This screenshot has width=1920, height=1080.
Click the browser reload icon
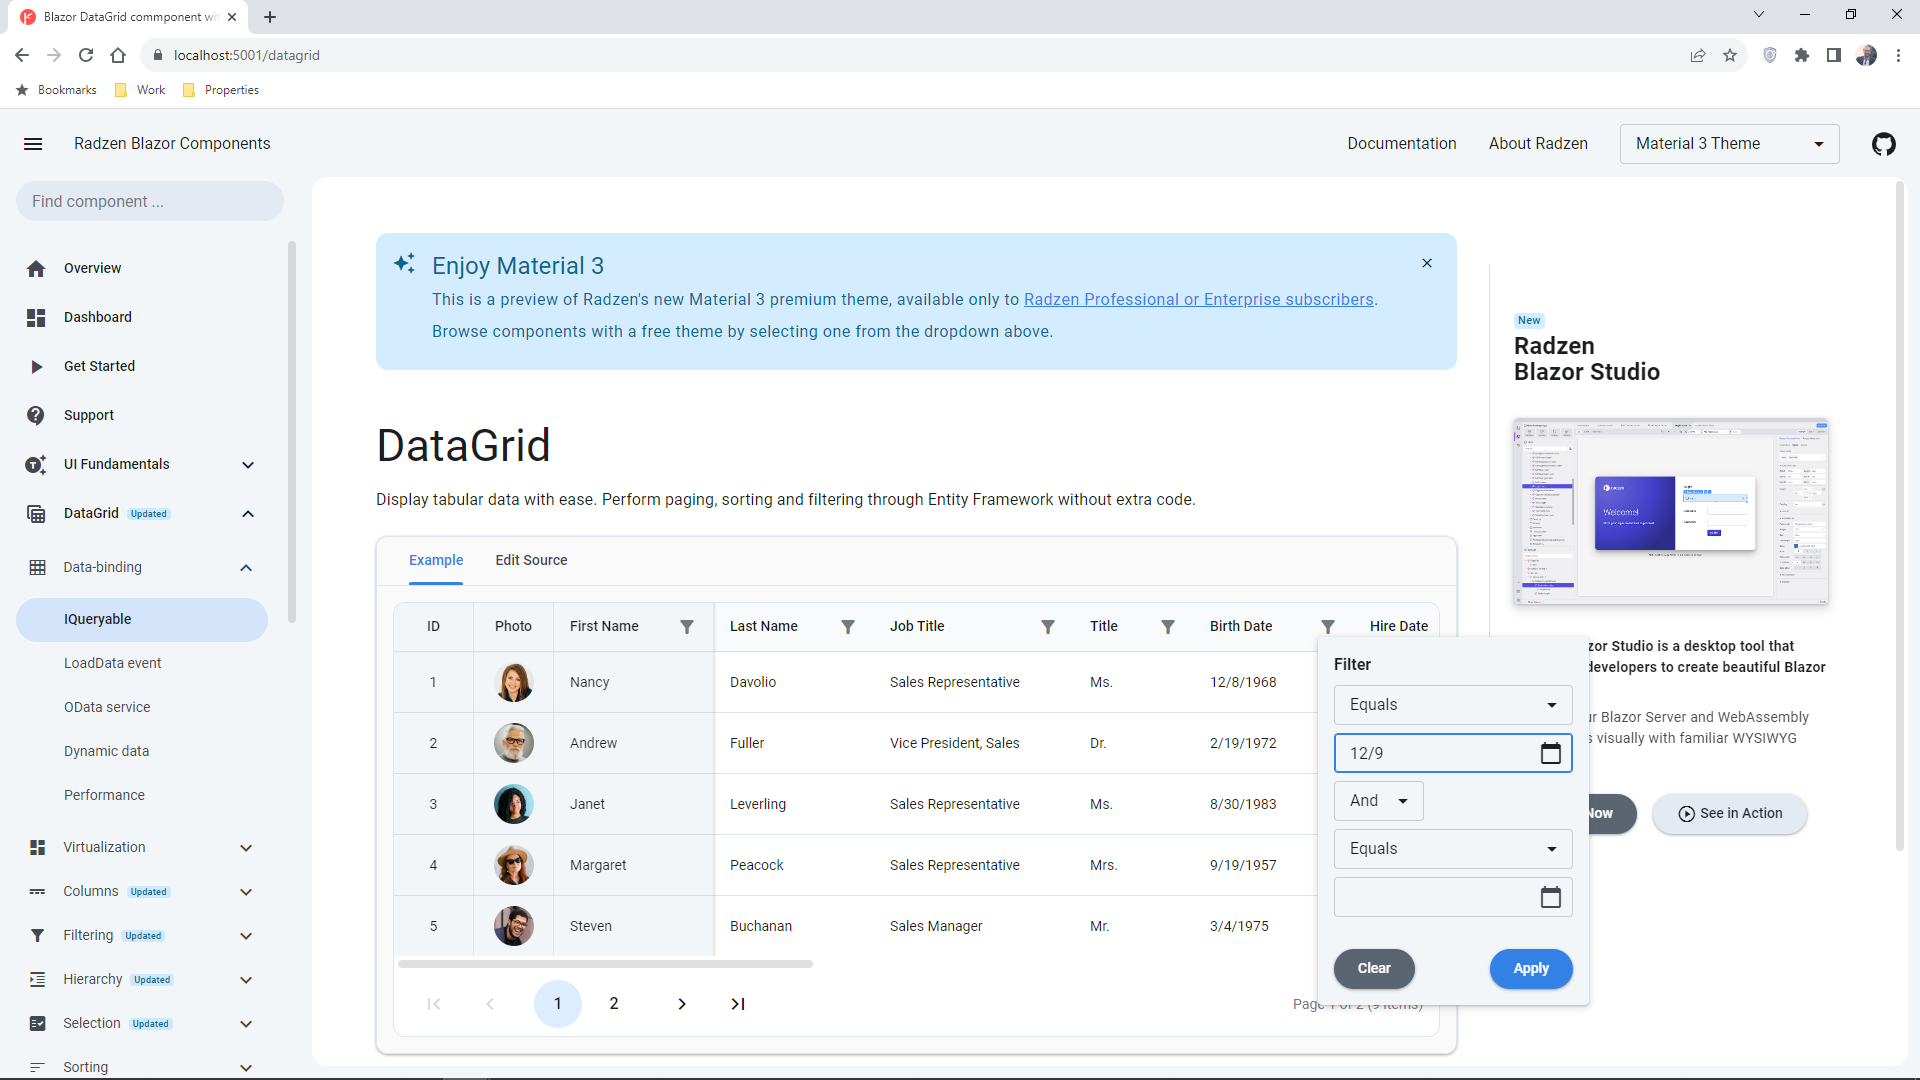[86, 56]
